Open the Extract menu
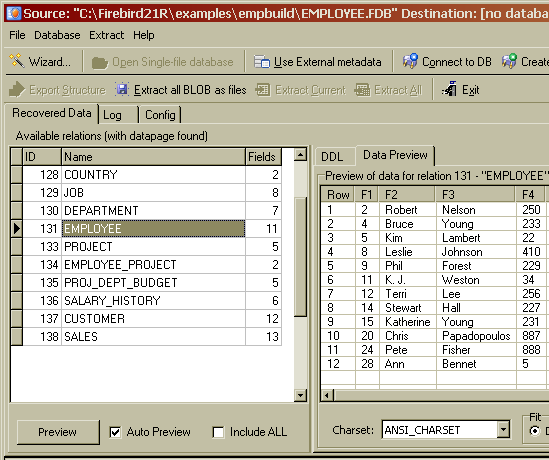549x460 pixels. point(106,35)
